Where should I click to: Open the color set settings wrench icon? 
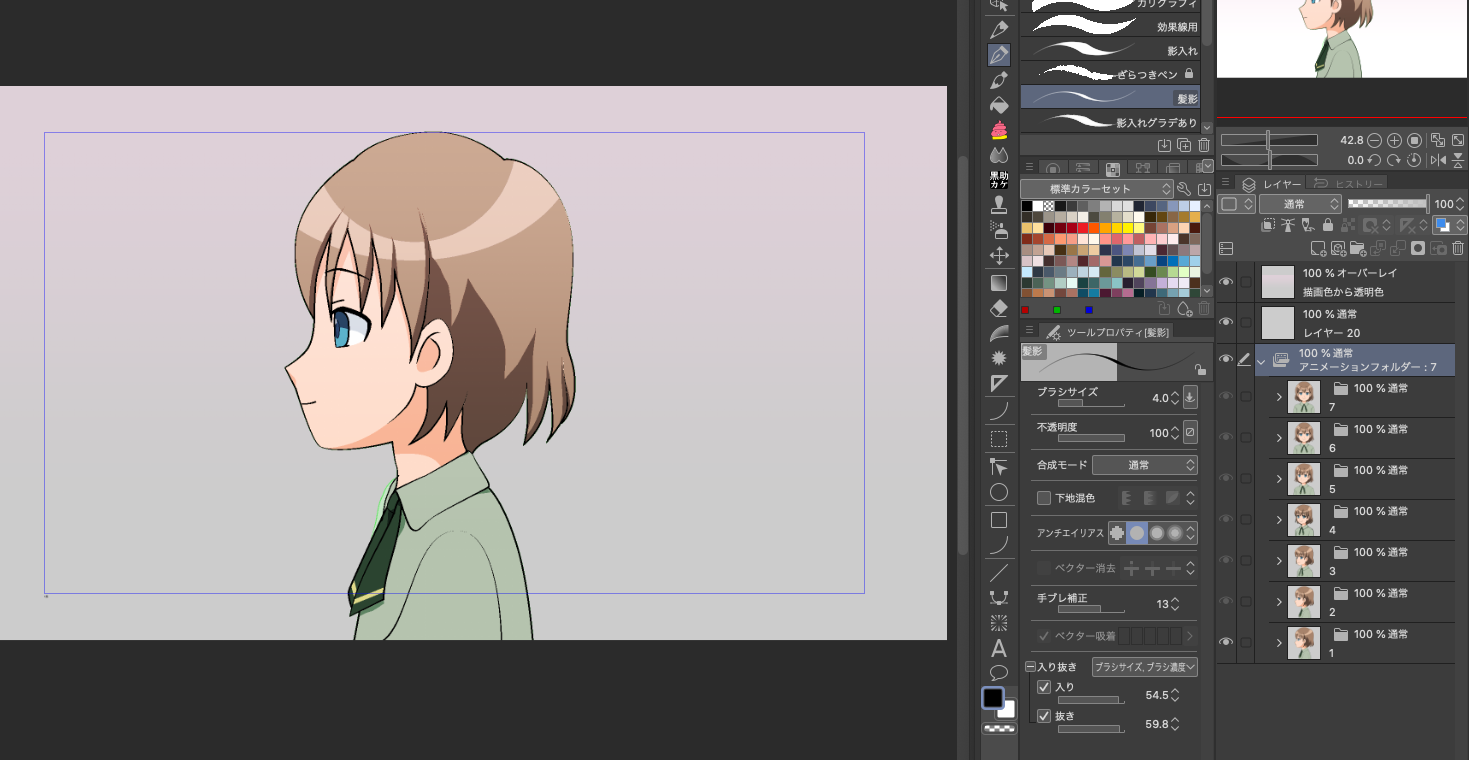1184,188
